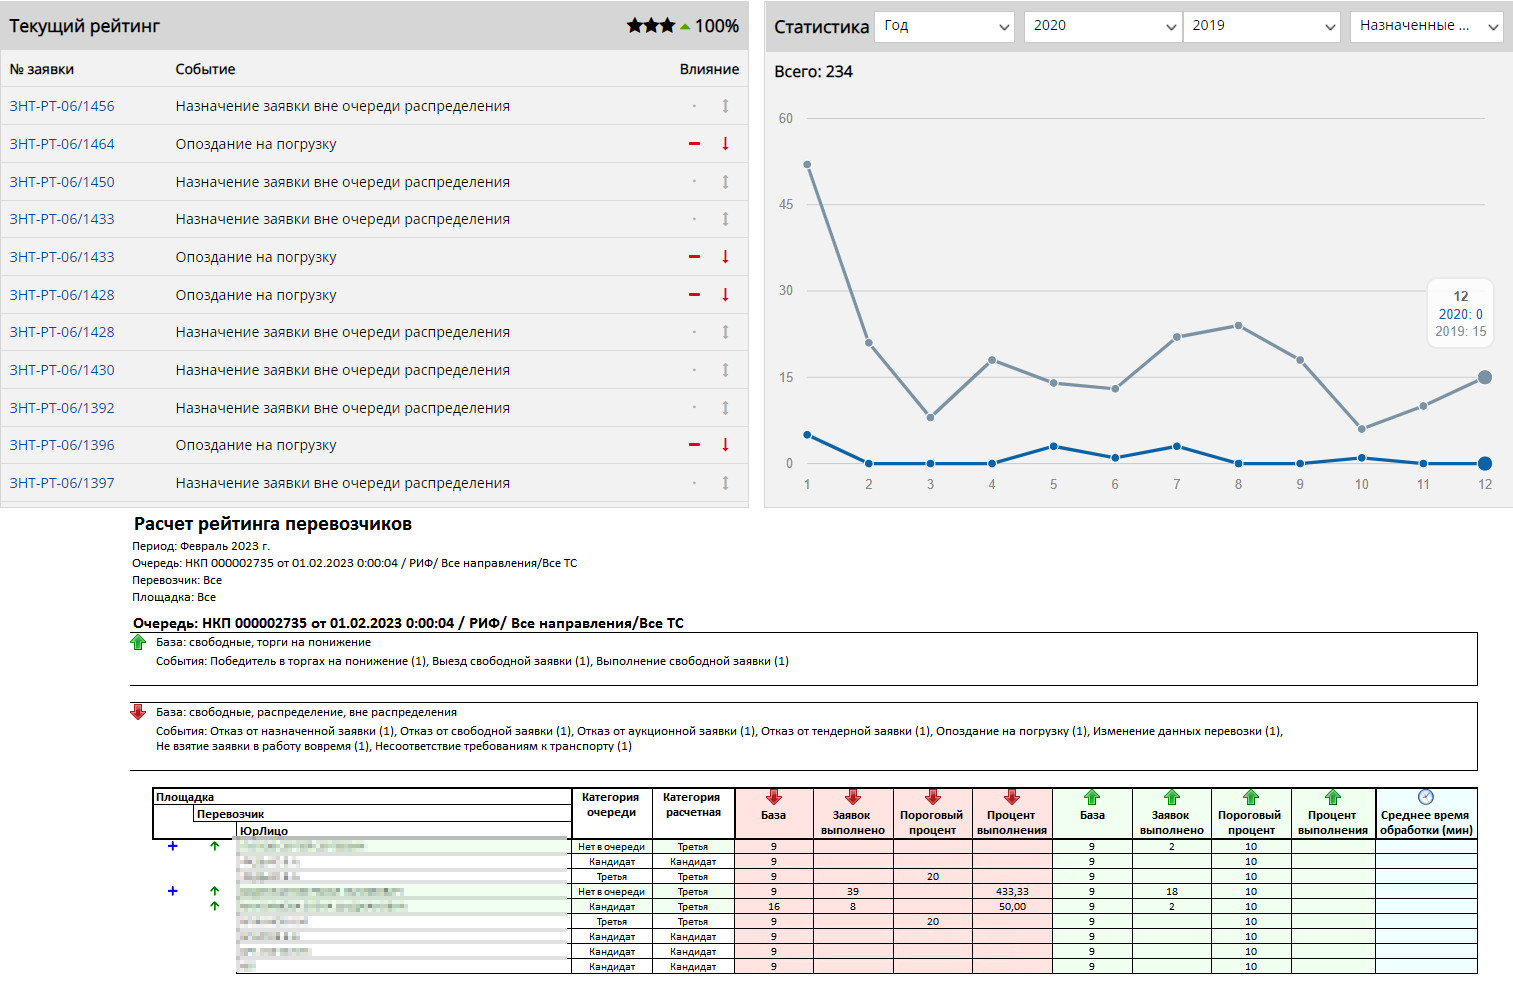1513x987 pixels.
Task: Click red arrow above red Заявок выполнено column
Action: 853,797
